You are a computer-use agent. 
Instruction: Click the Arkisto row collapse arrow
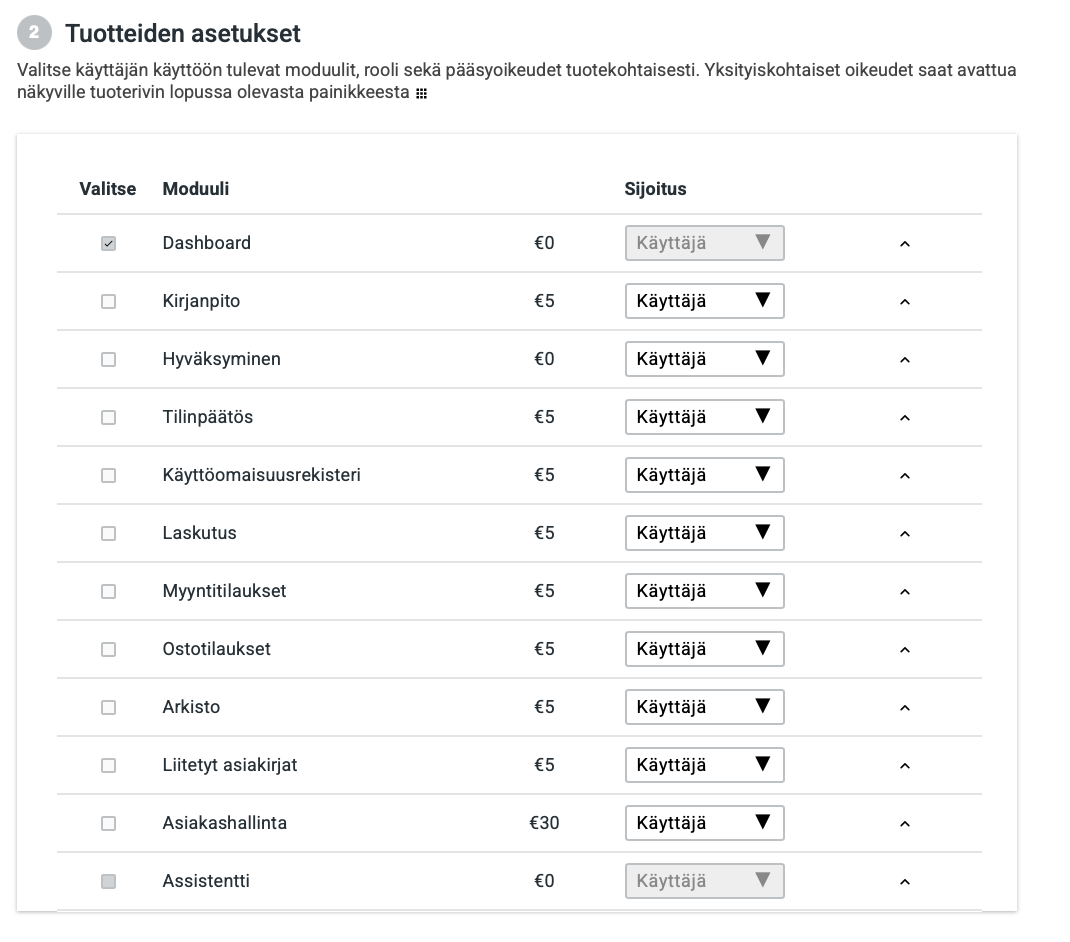tap(904, 707)
